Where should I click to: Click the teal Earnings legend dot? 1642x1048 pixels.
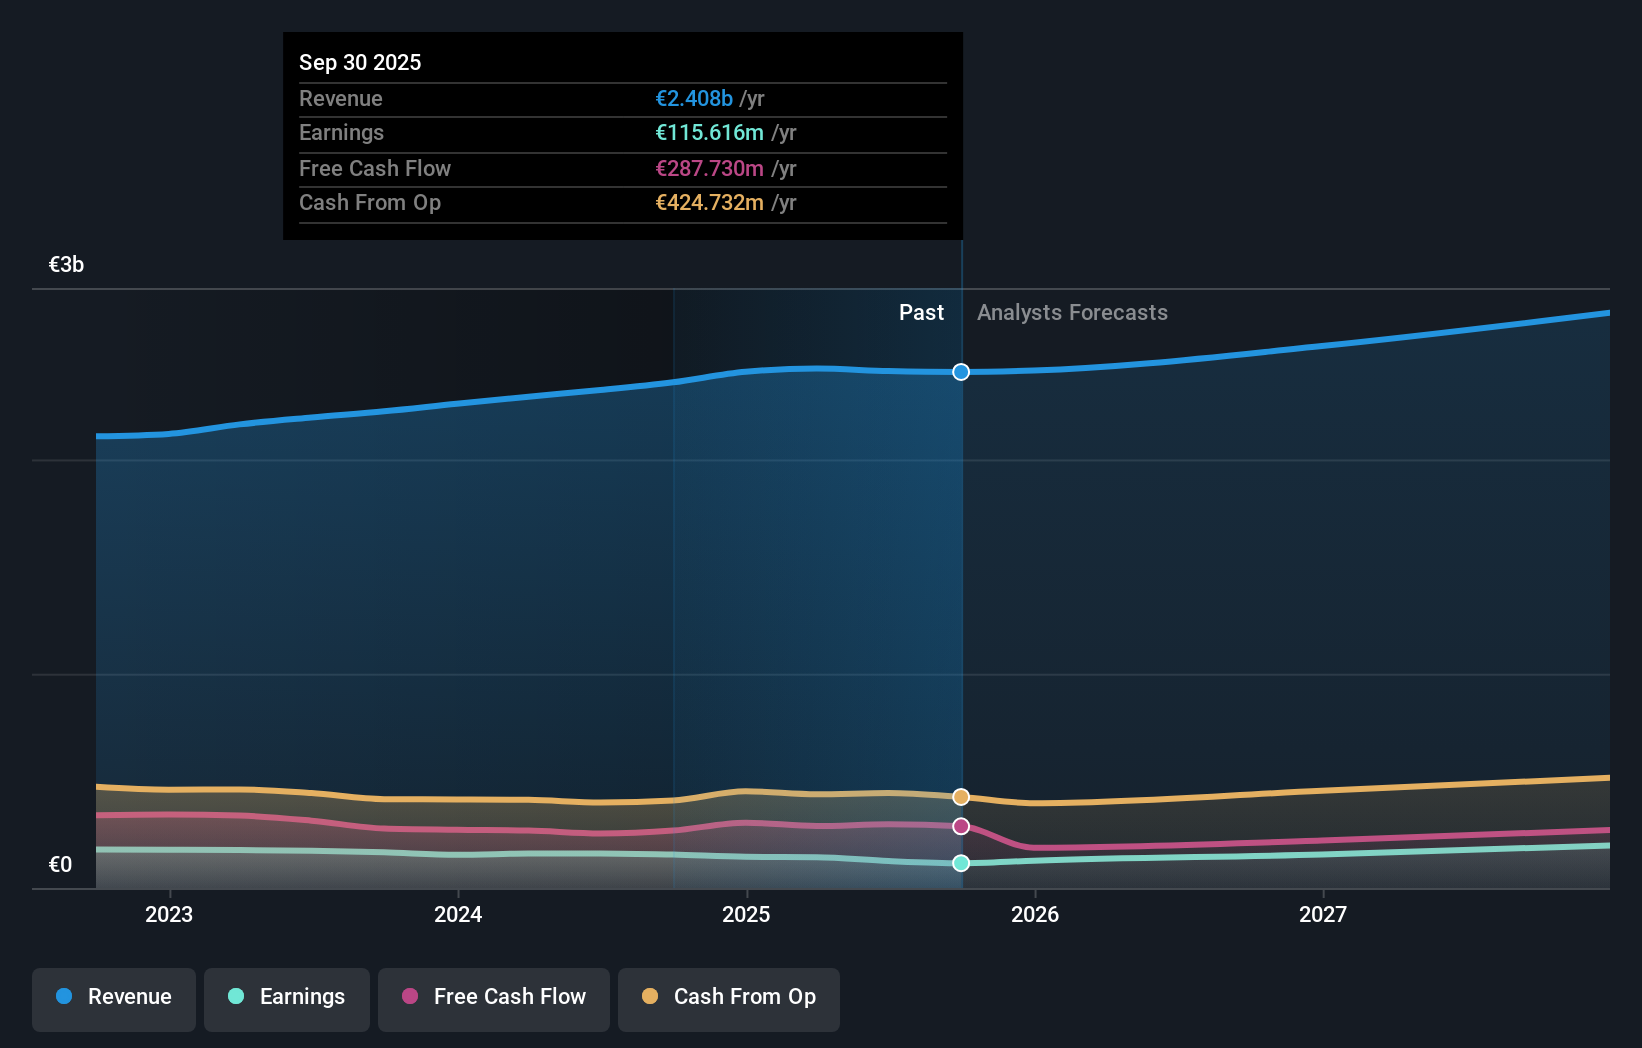[236, 997]
